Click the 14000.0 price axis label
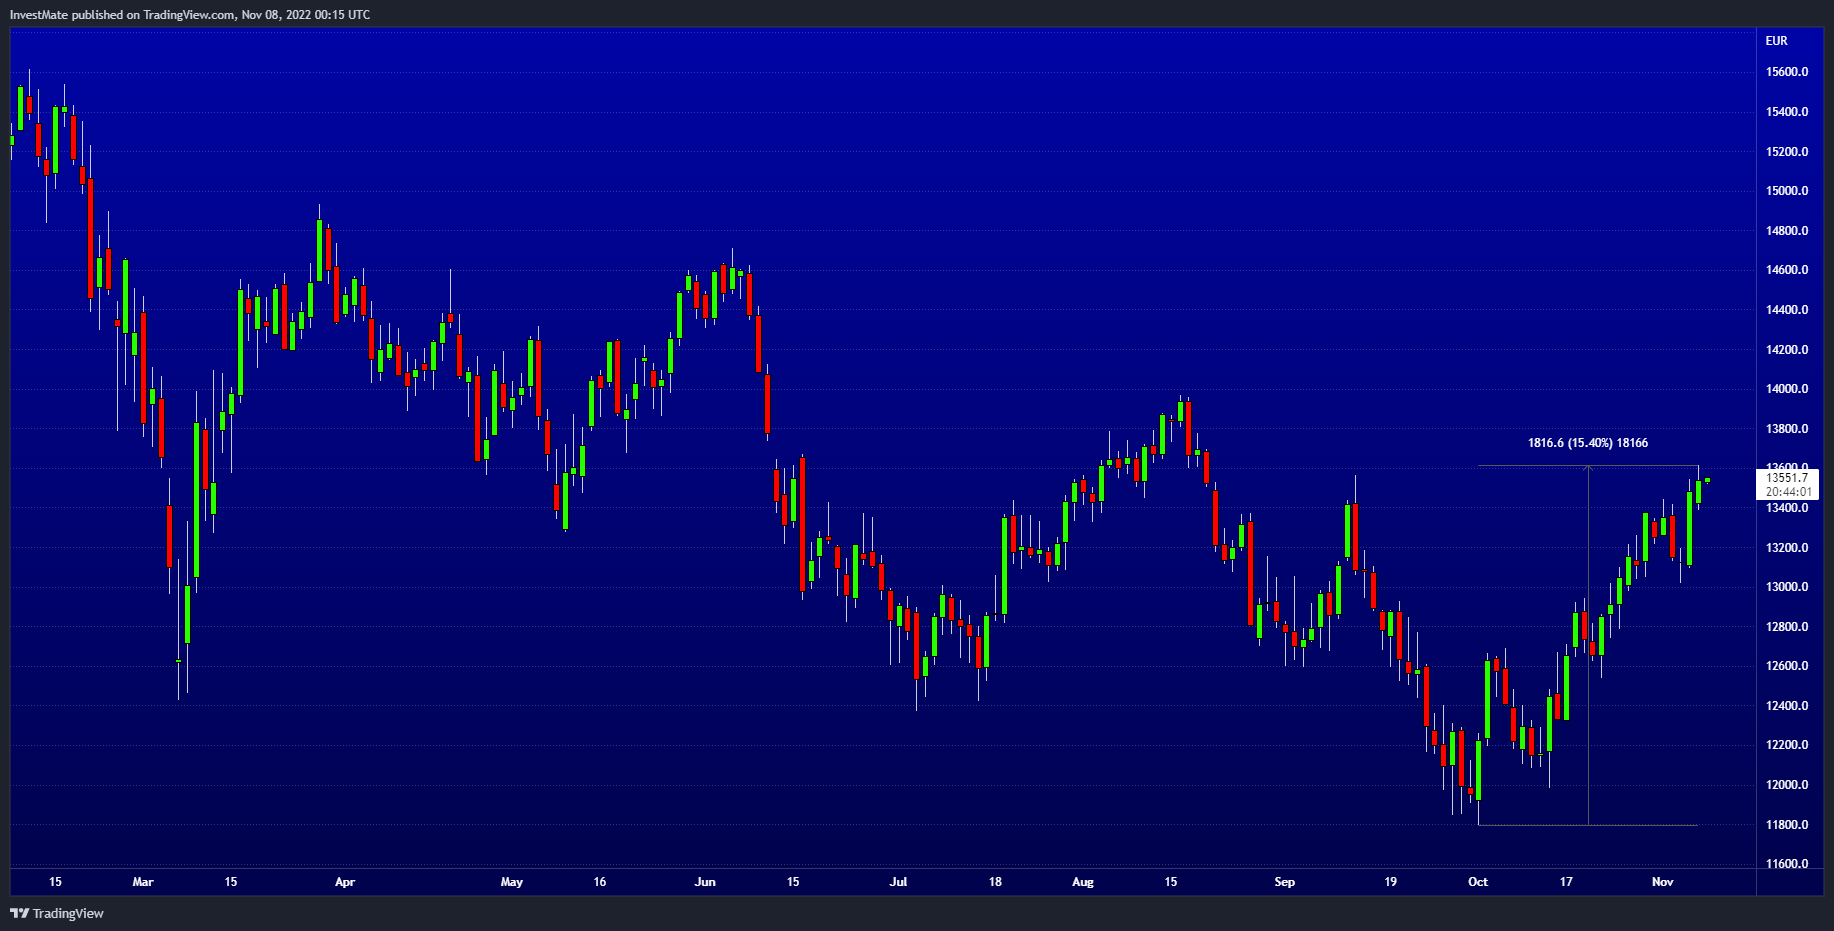The image size is (1834, 931). tap(1787, 389)
